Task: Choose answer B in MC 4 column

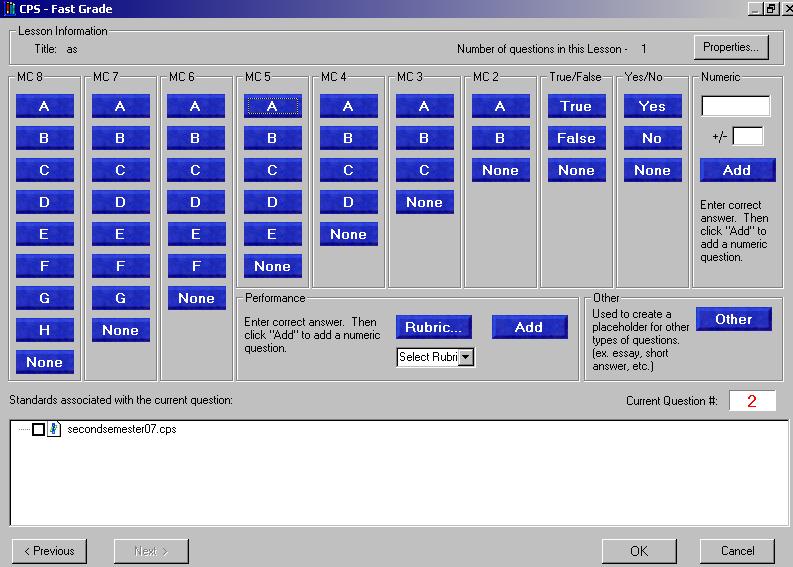Action: [348, 138]
